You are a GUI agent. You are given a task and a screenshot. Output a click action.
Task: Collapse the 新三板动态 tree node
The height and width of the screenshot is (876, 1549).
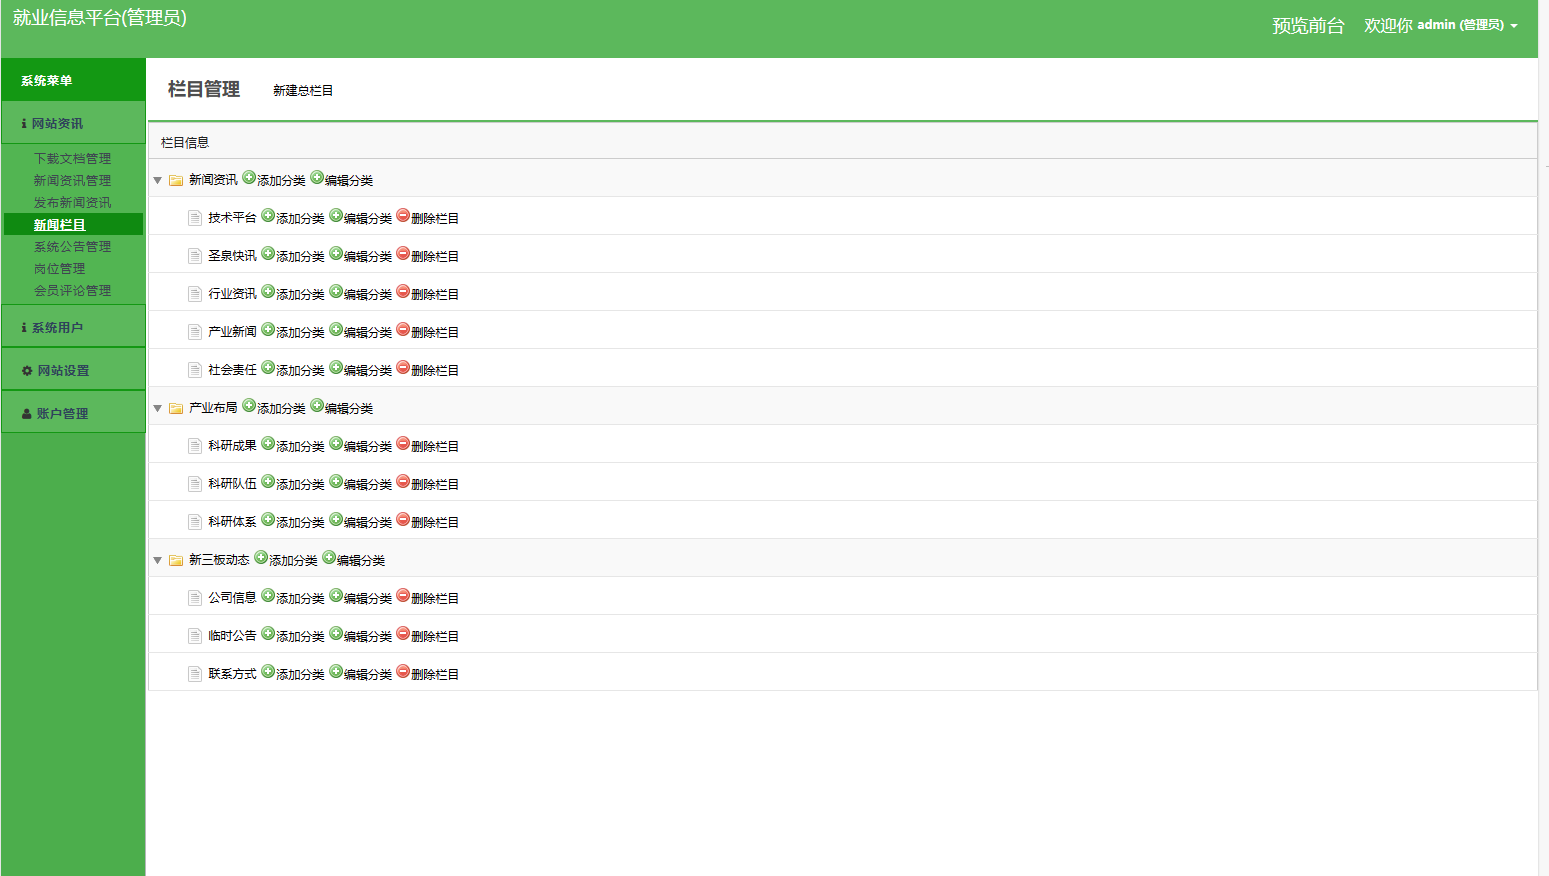157,561
